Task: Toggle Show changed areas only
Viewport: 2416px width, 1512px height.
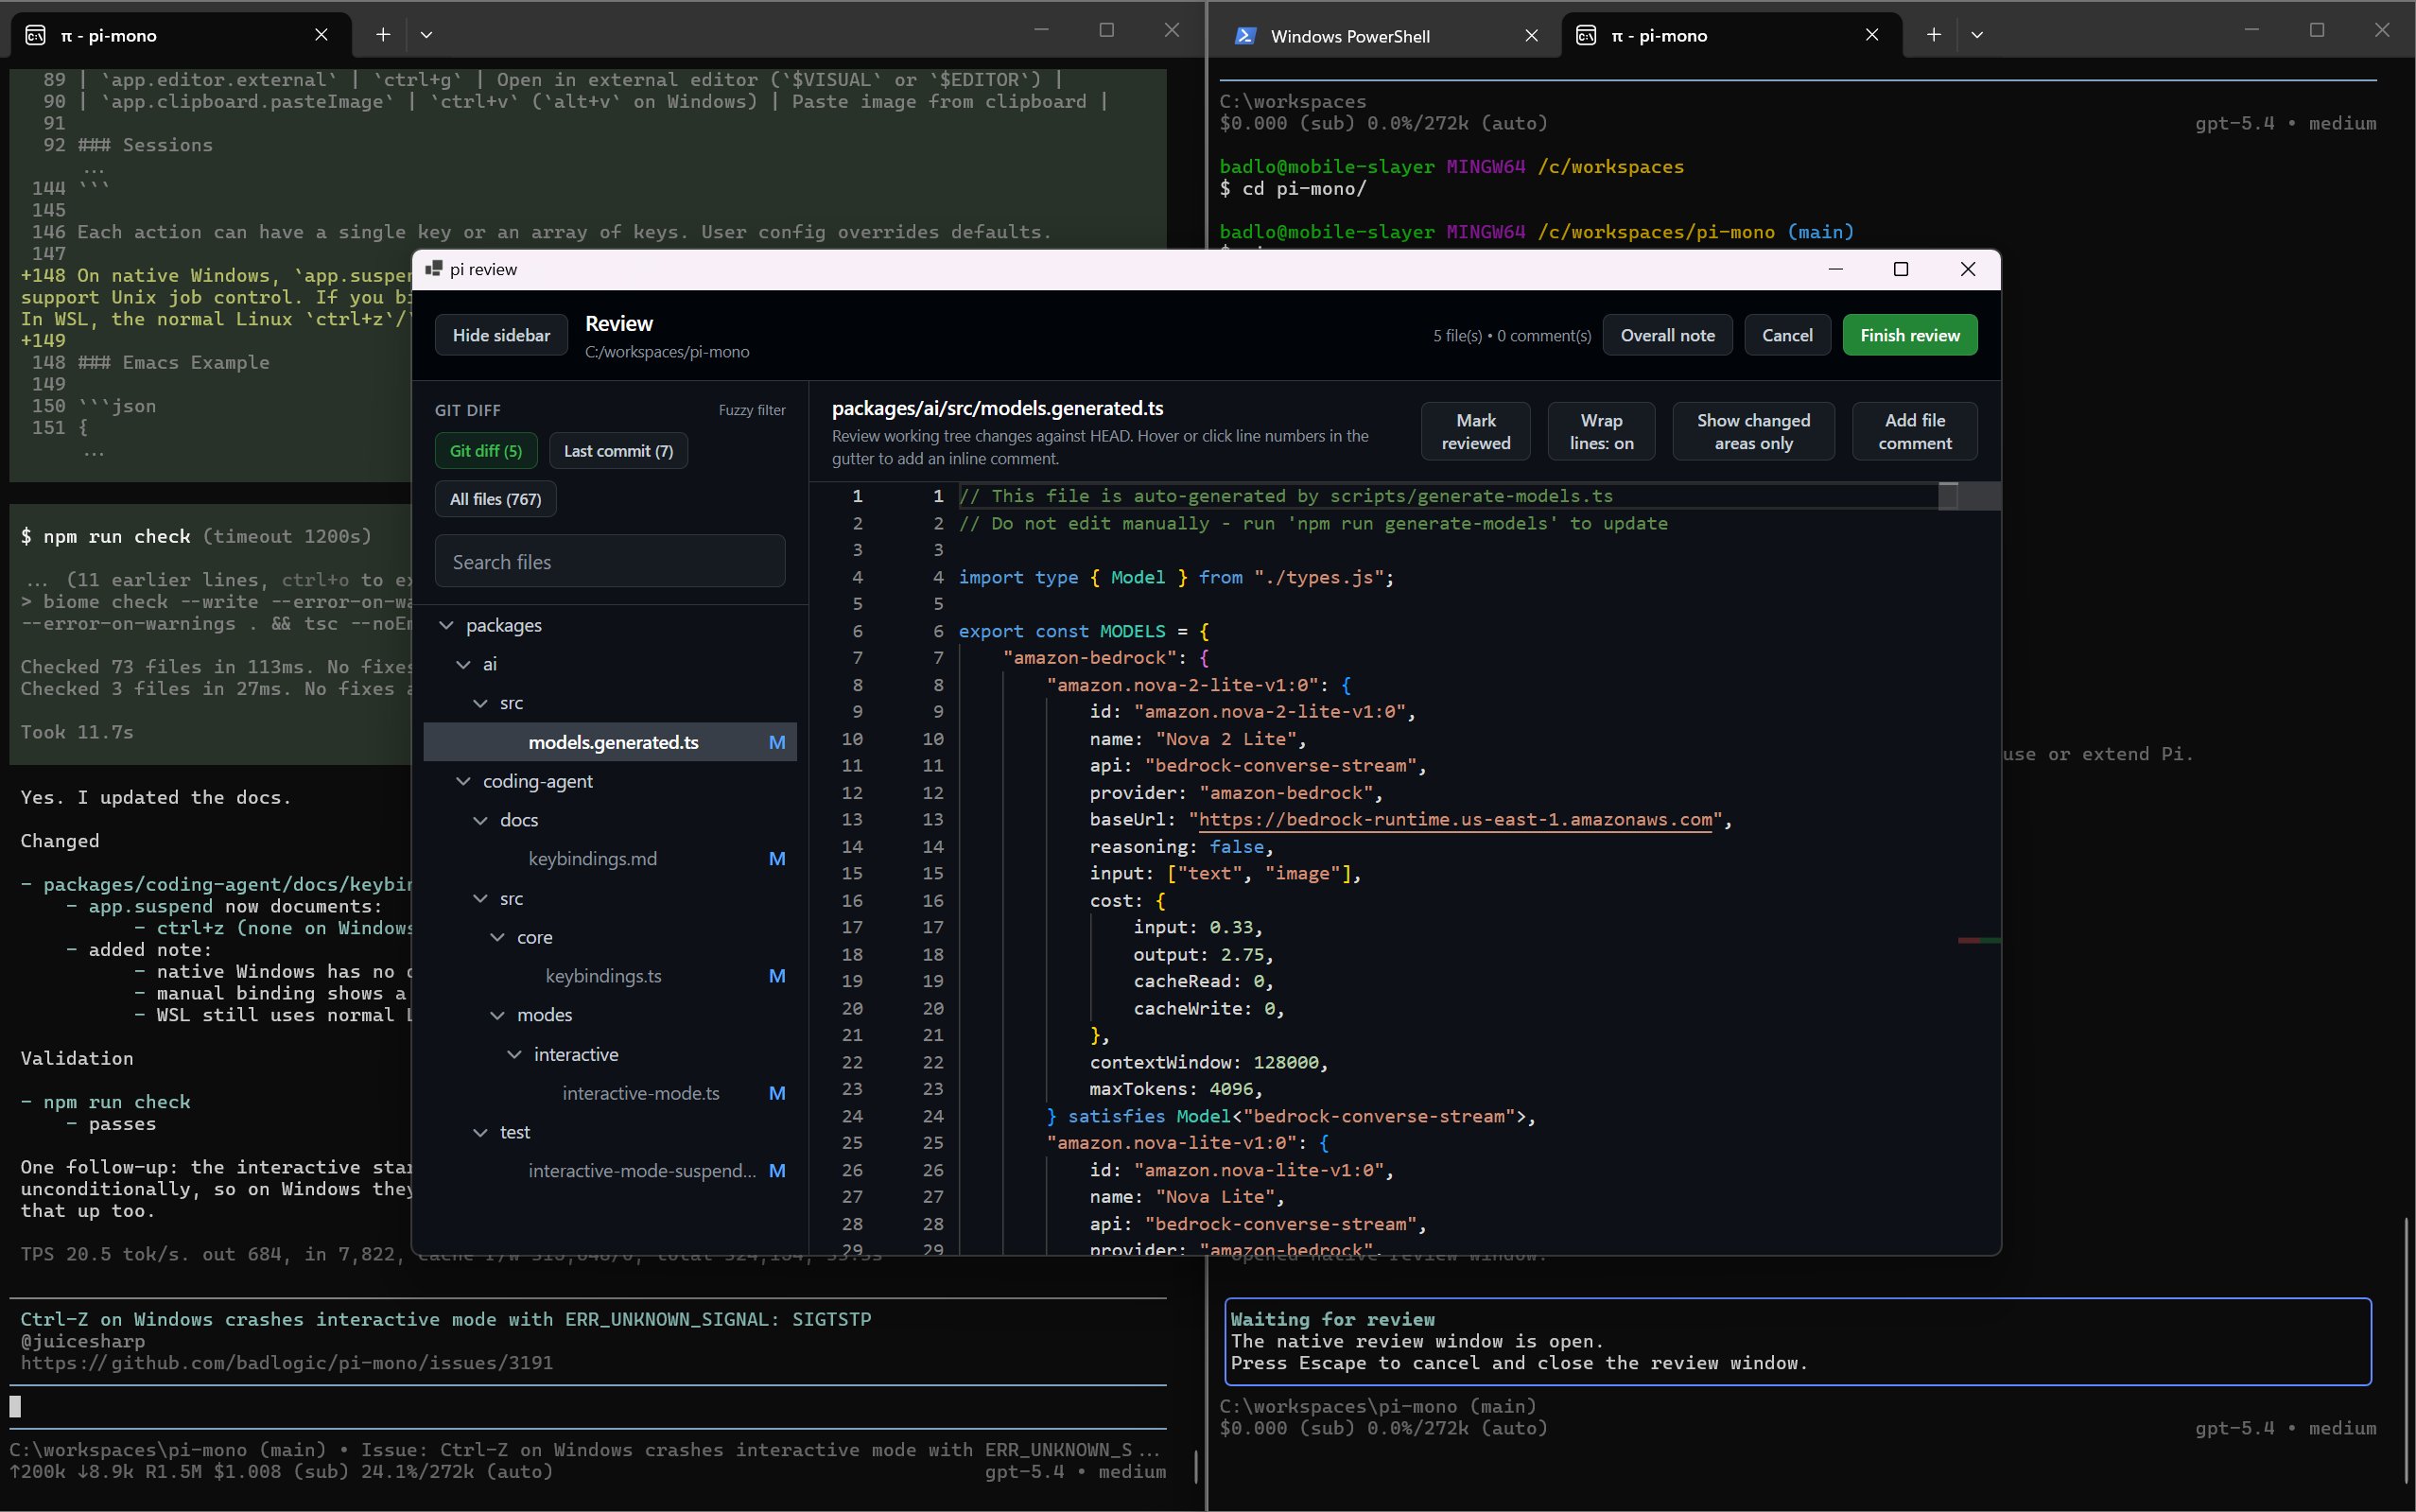Action: tap(1753, 432)
